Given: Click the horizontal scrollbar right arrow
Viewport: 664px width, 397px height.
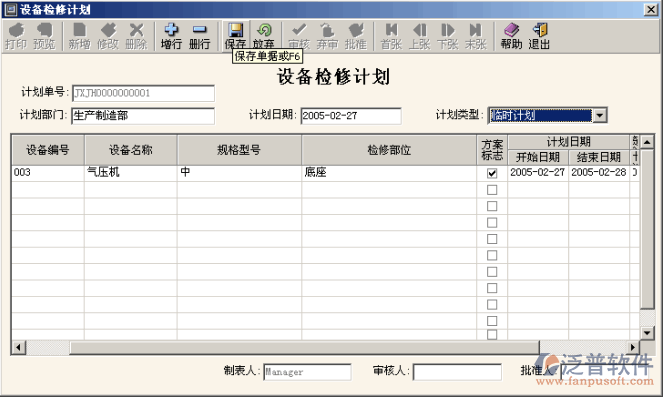Looking at the screenshot, I should (x=633, y=347).
